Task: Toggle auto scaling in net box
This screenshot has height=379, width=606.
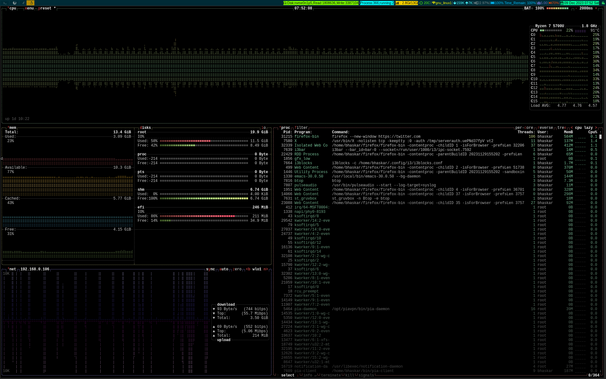Action: coord(224,269)
